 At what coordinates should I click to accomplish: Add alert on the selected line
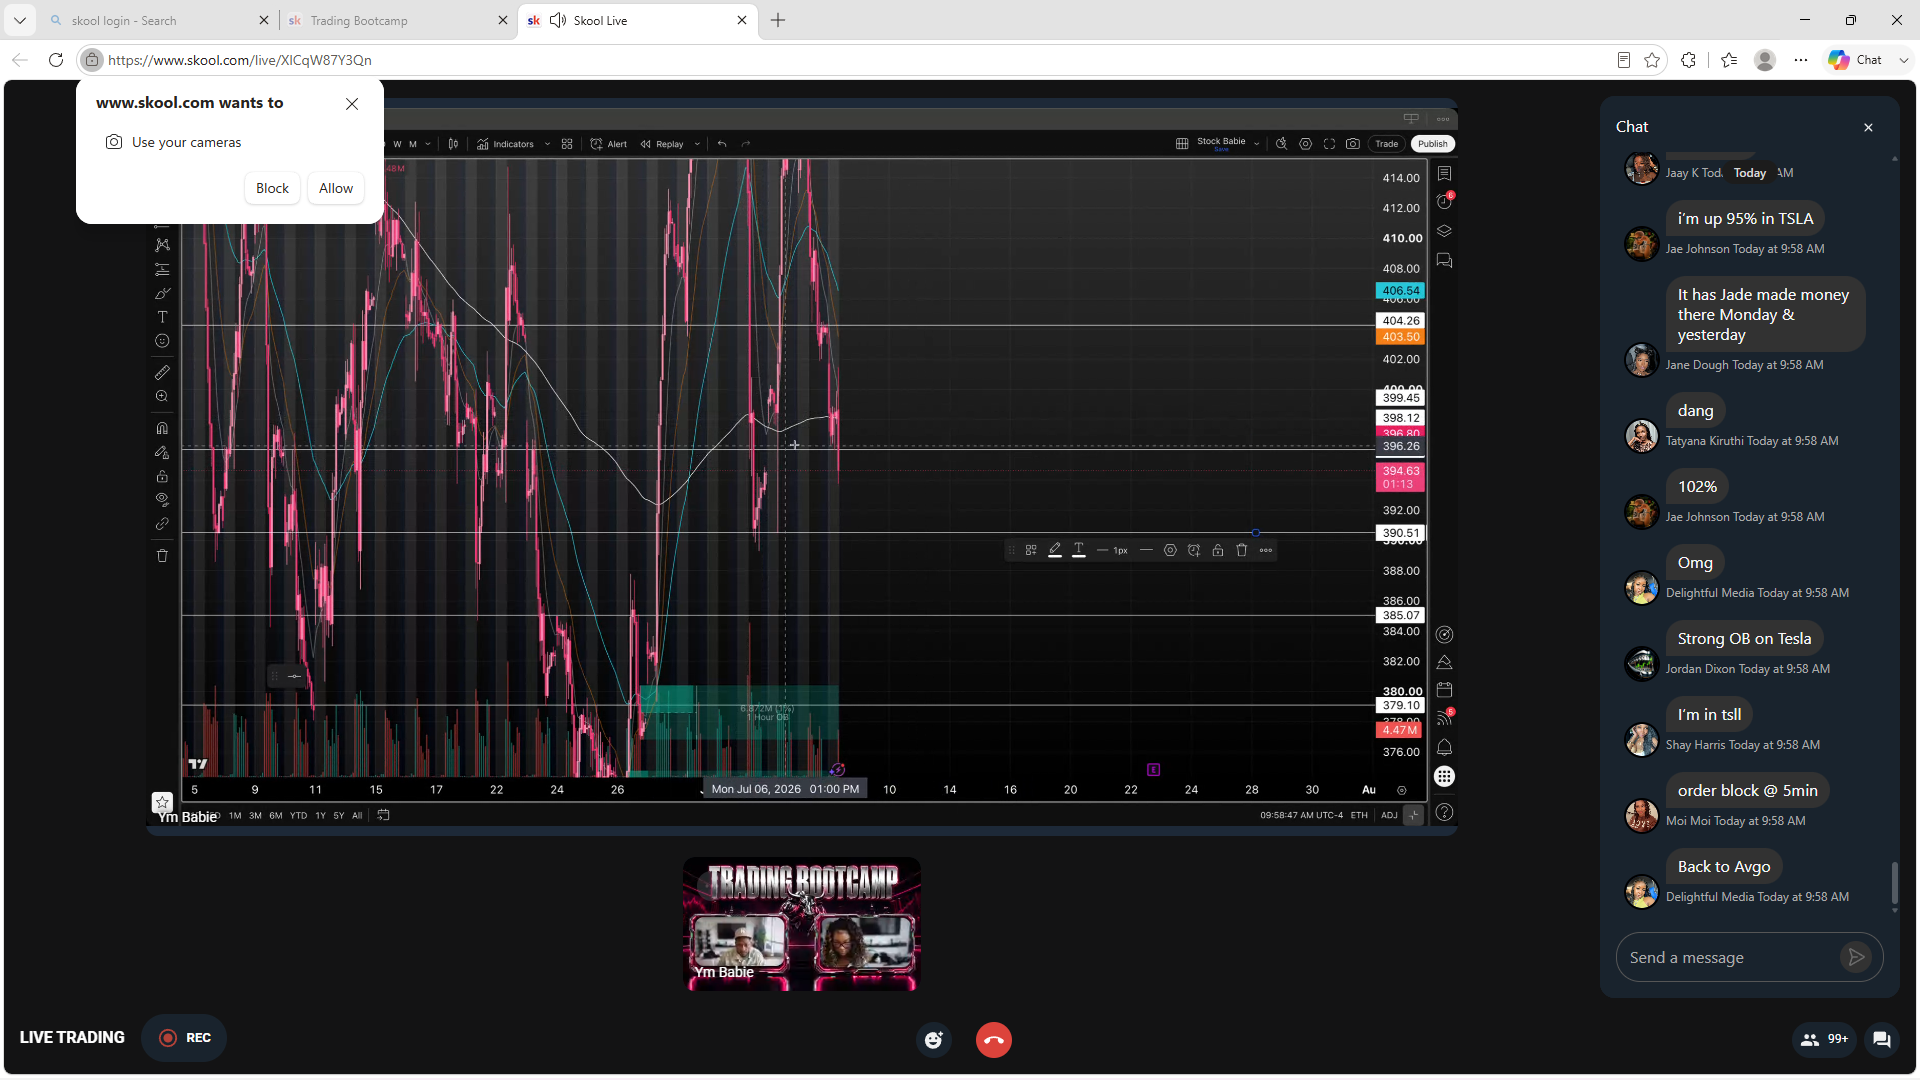pyautogui.click(x=1194, y=550)
